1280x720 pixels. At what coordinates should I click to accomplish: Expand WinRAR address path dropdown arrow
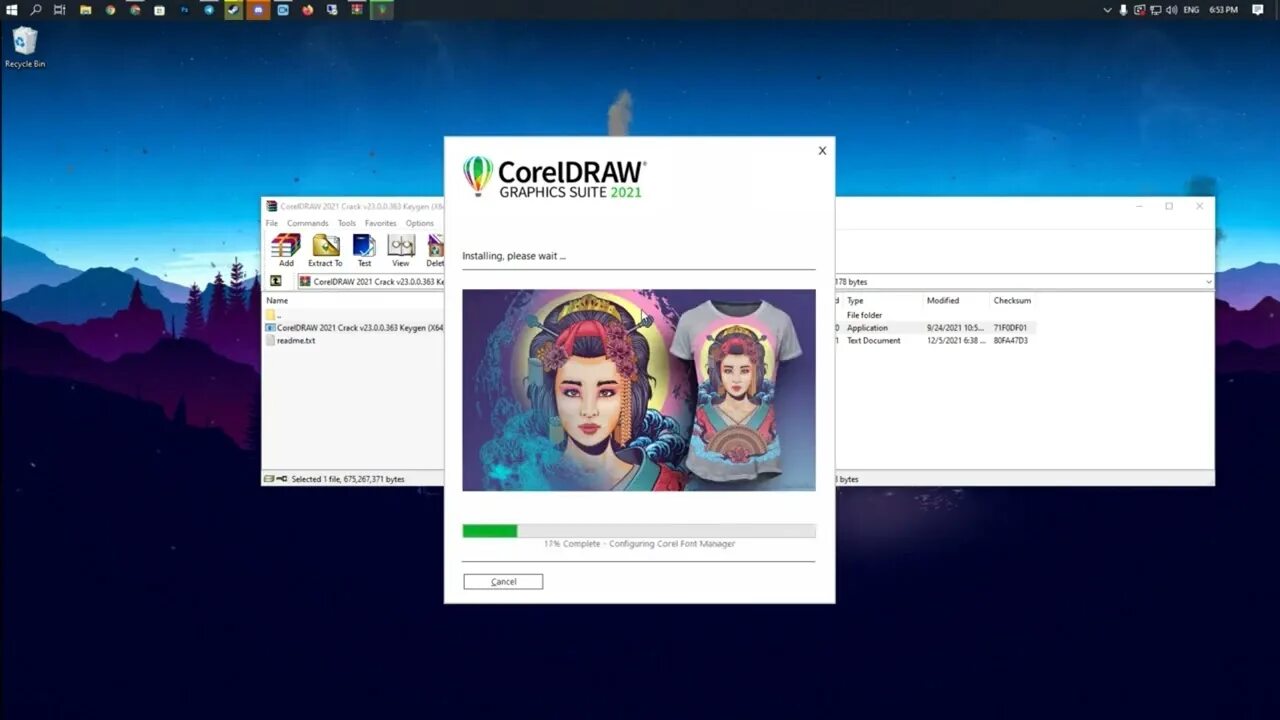(1208, 282)
